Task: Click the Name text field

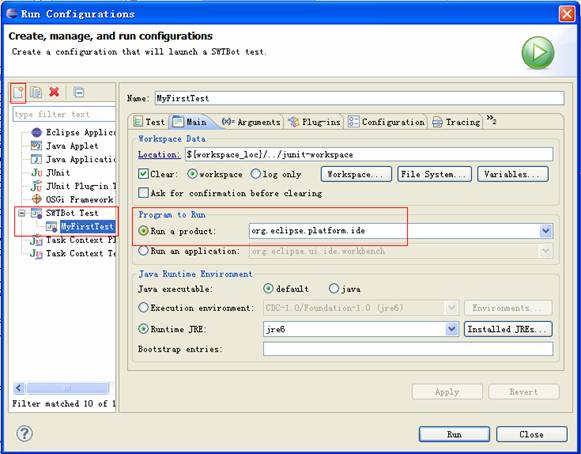Action: pos(359,98)
